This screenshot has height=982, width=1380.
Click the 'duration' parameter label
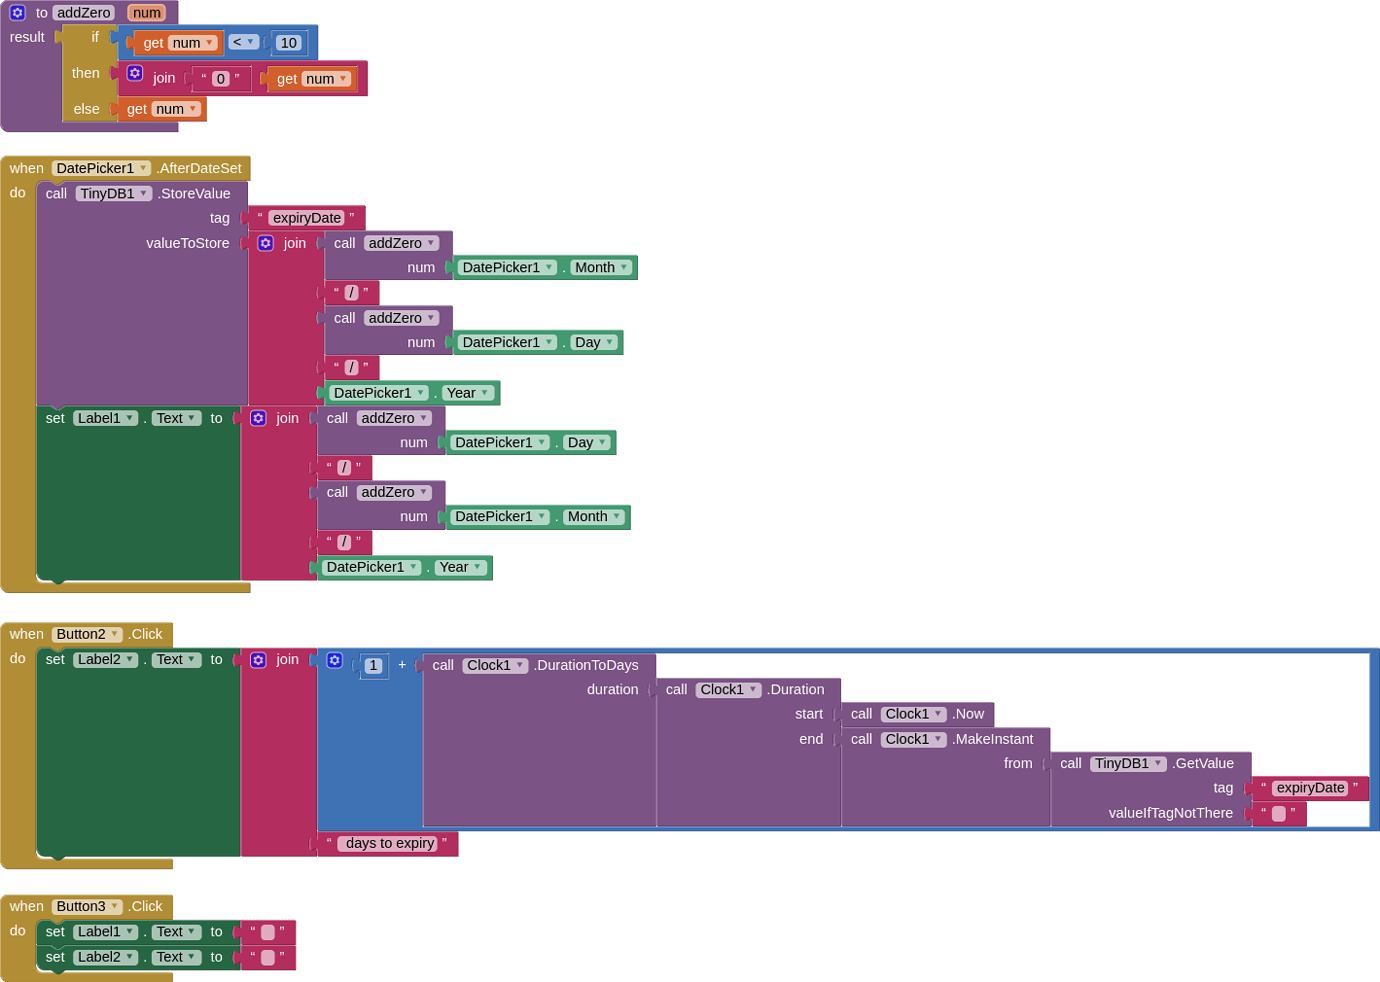pyautogui.click(x=612, y=690)
